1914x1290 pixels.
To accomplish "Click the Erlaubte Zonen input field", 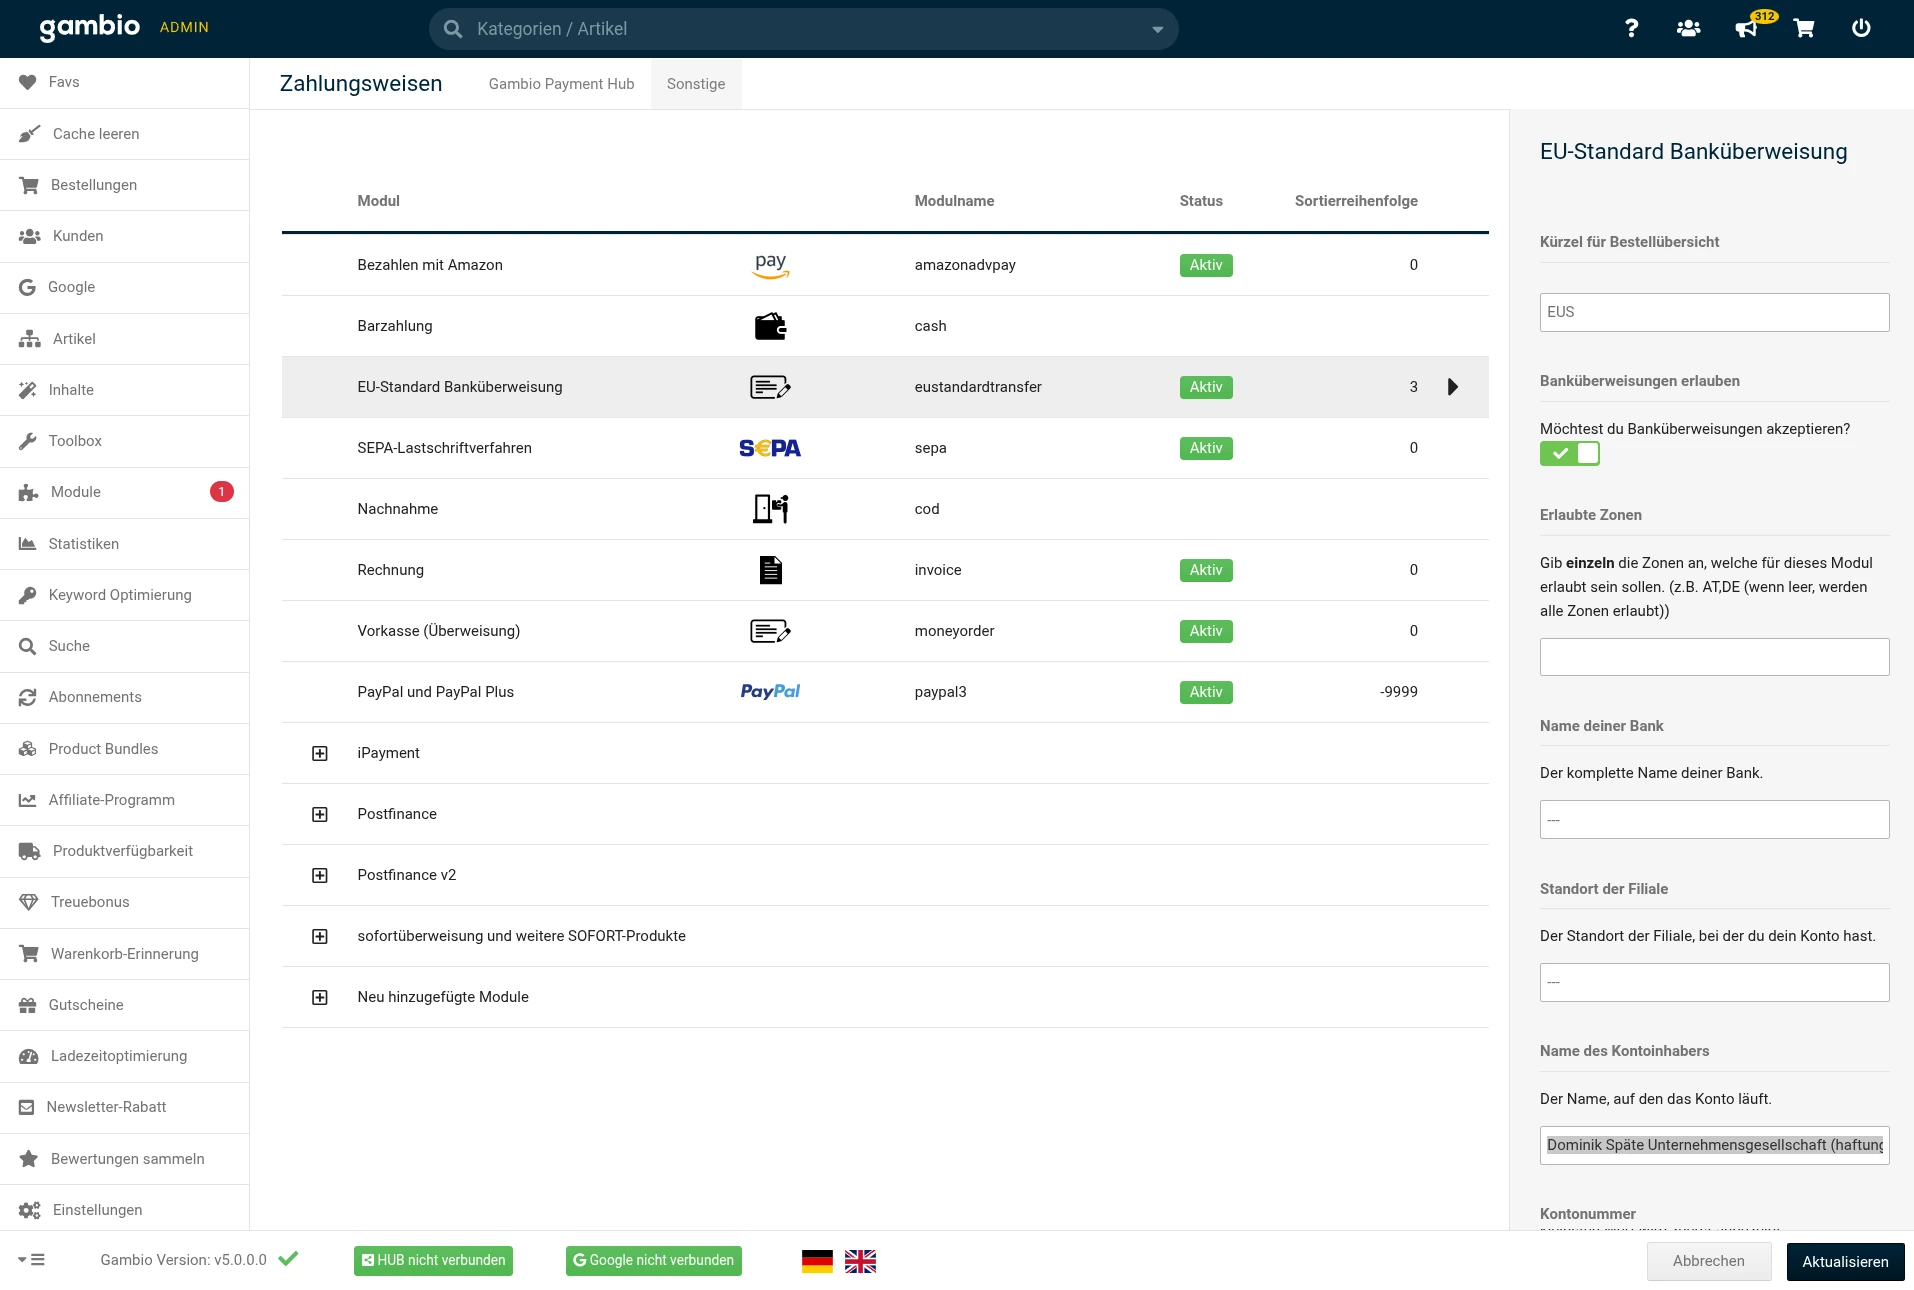I will click(x=1714, y=657).
